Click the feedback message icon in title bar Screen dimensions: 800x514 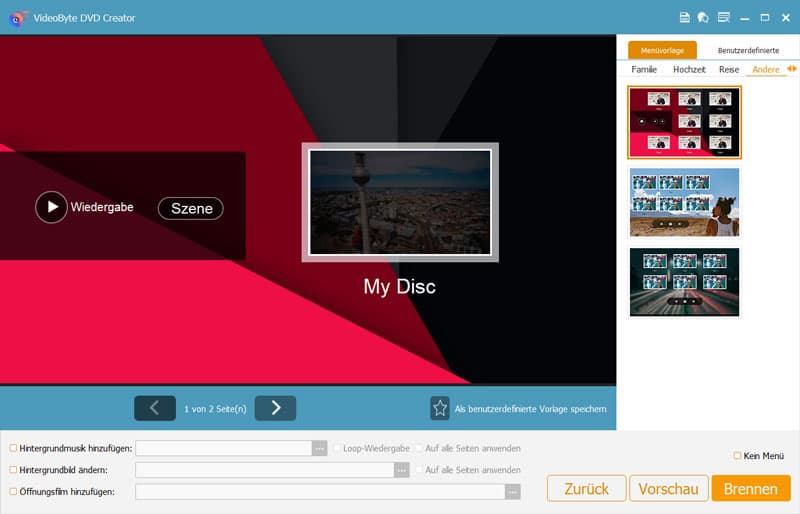723,18
